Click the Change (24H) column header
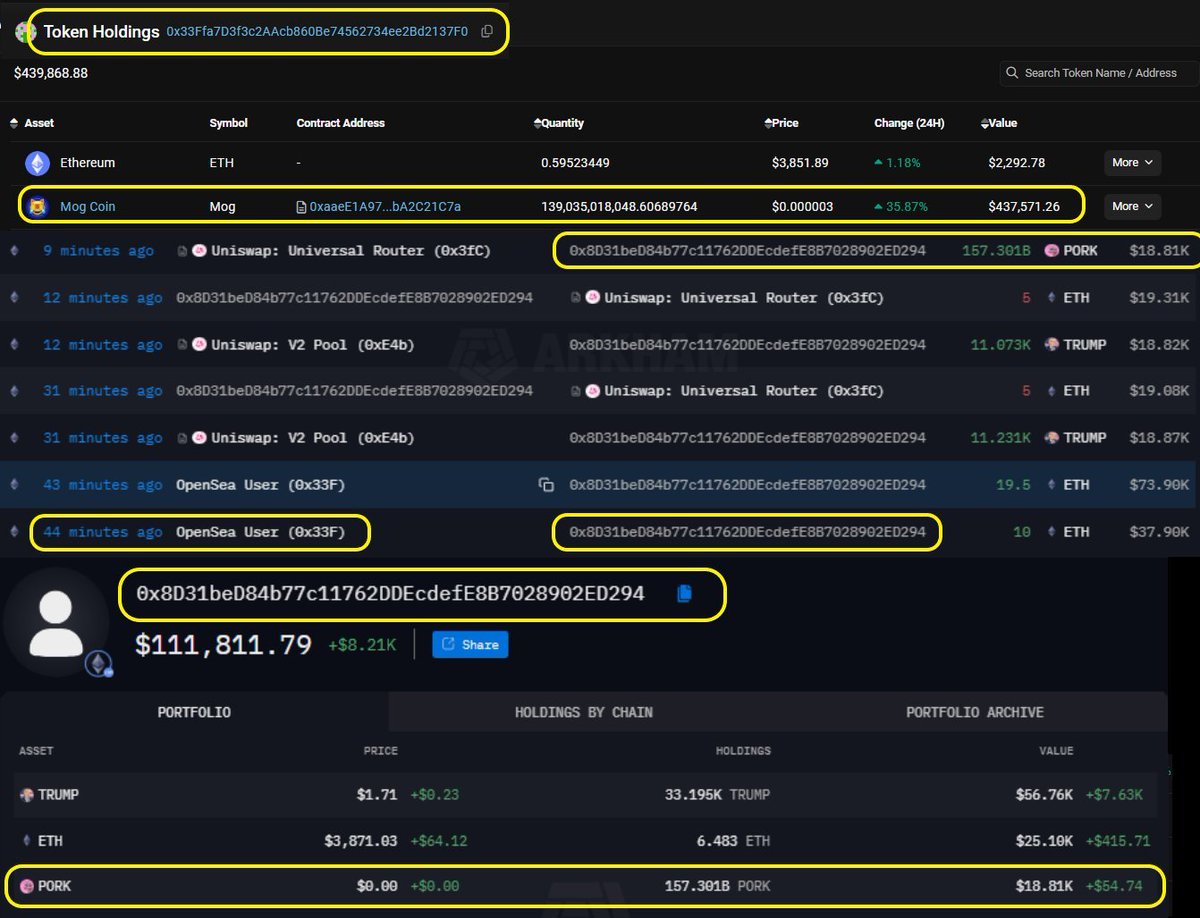Viewport: 1200px width, 918px height. (908, 123)
